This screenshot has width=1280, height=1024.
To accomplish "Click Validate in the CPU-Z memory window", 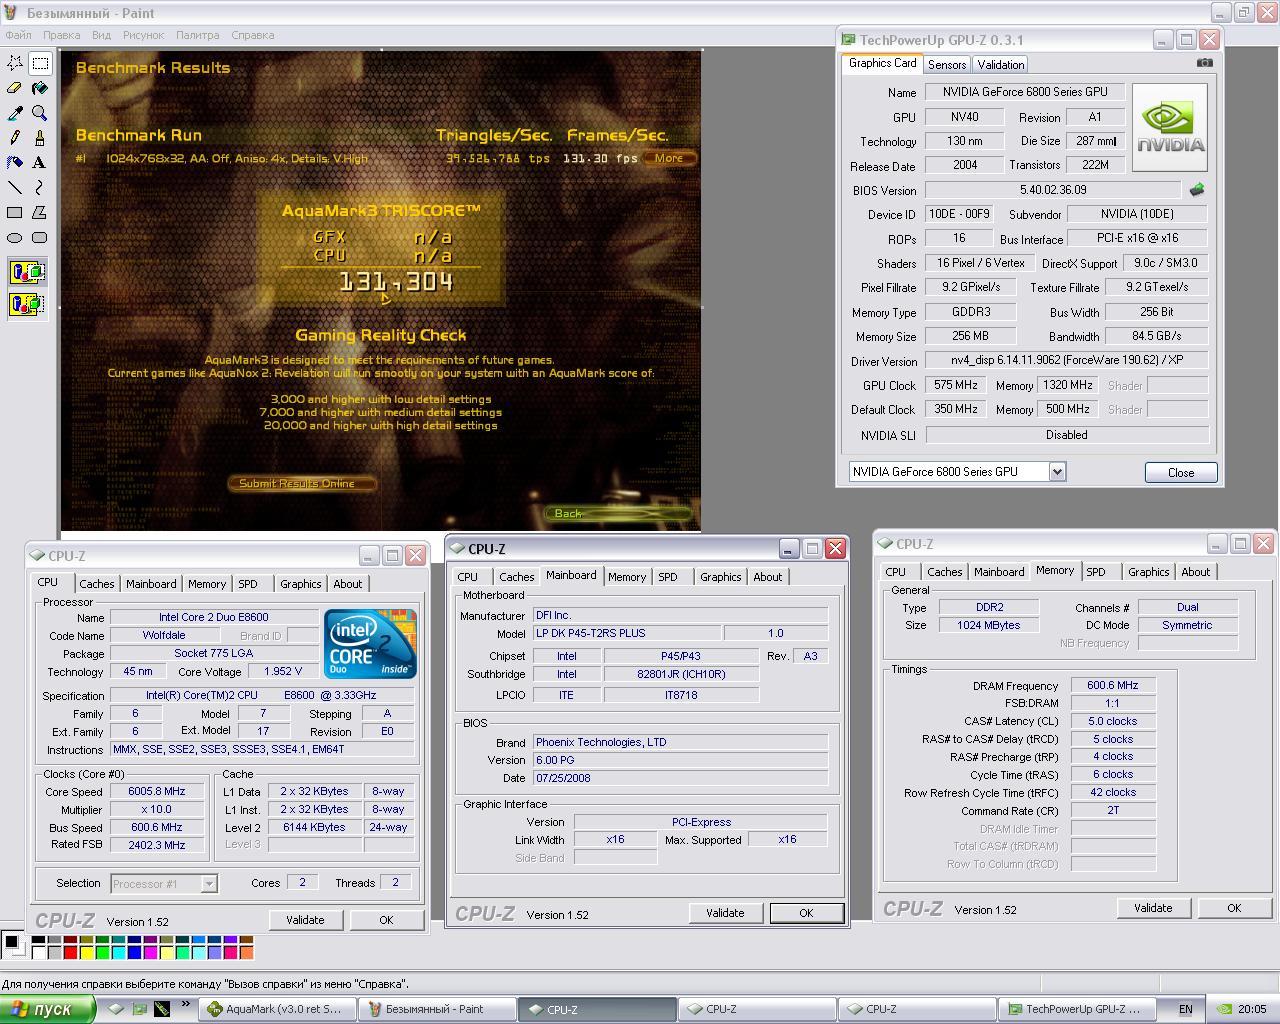I will (x=1153, y=908).
